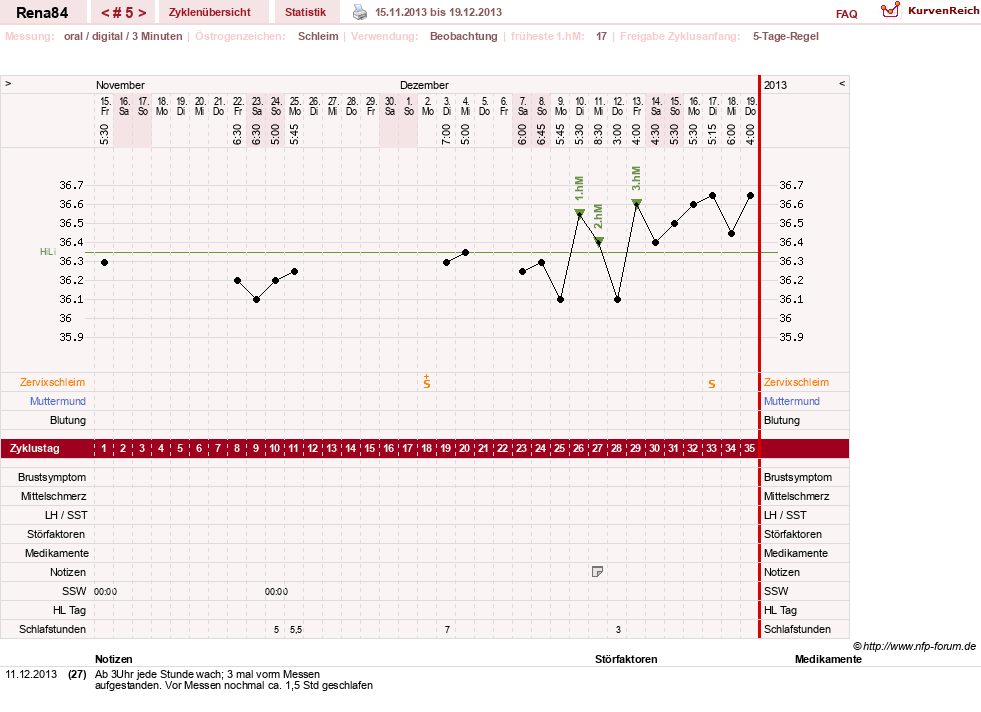
Task: Click the # 5 cycle number
Action: pyautogui.click(x=124, y=13)
